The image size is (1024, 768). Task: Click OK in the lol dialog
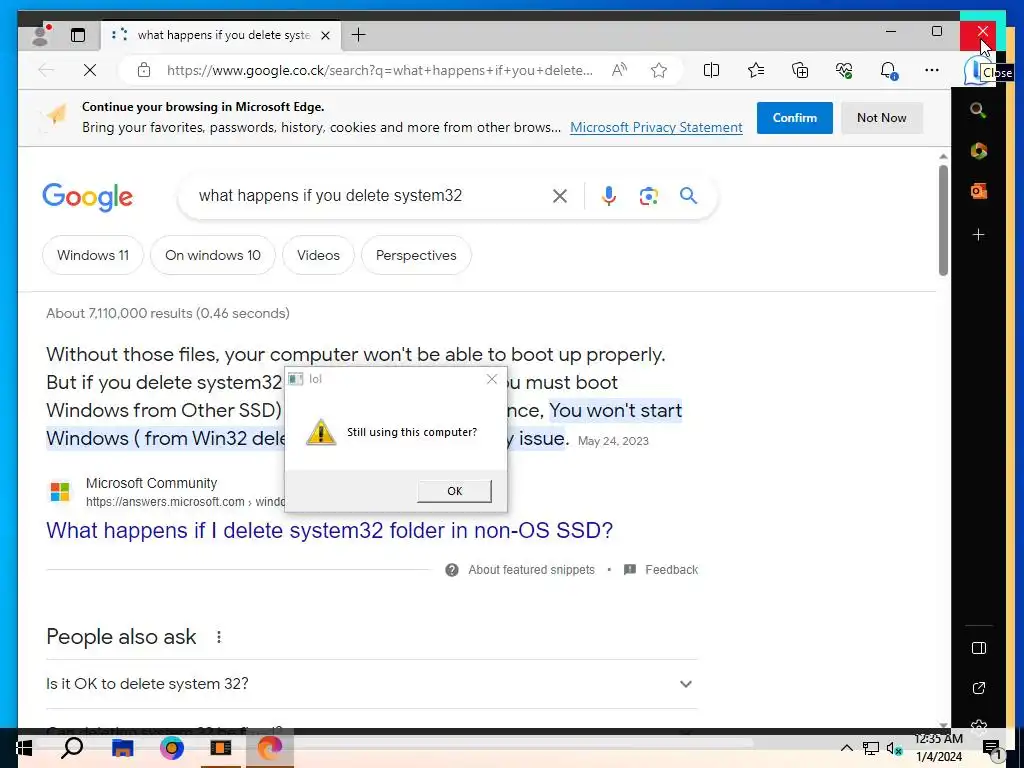click(455, 491)
